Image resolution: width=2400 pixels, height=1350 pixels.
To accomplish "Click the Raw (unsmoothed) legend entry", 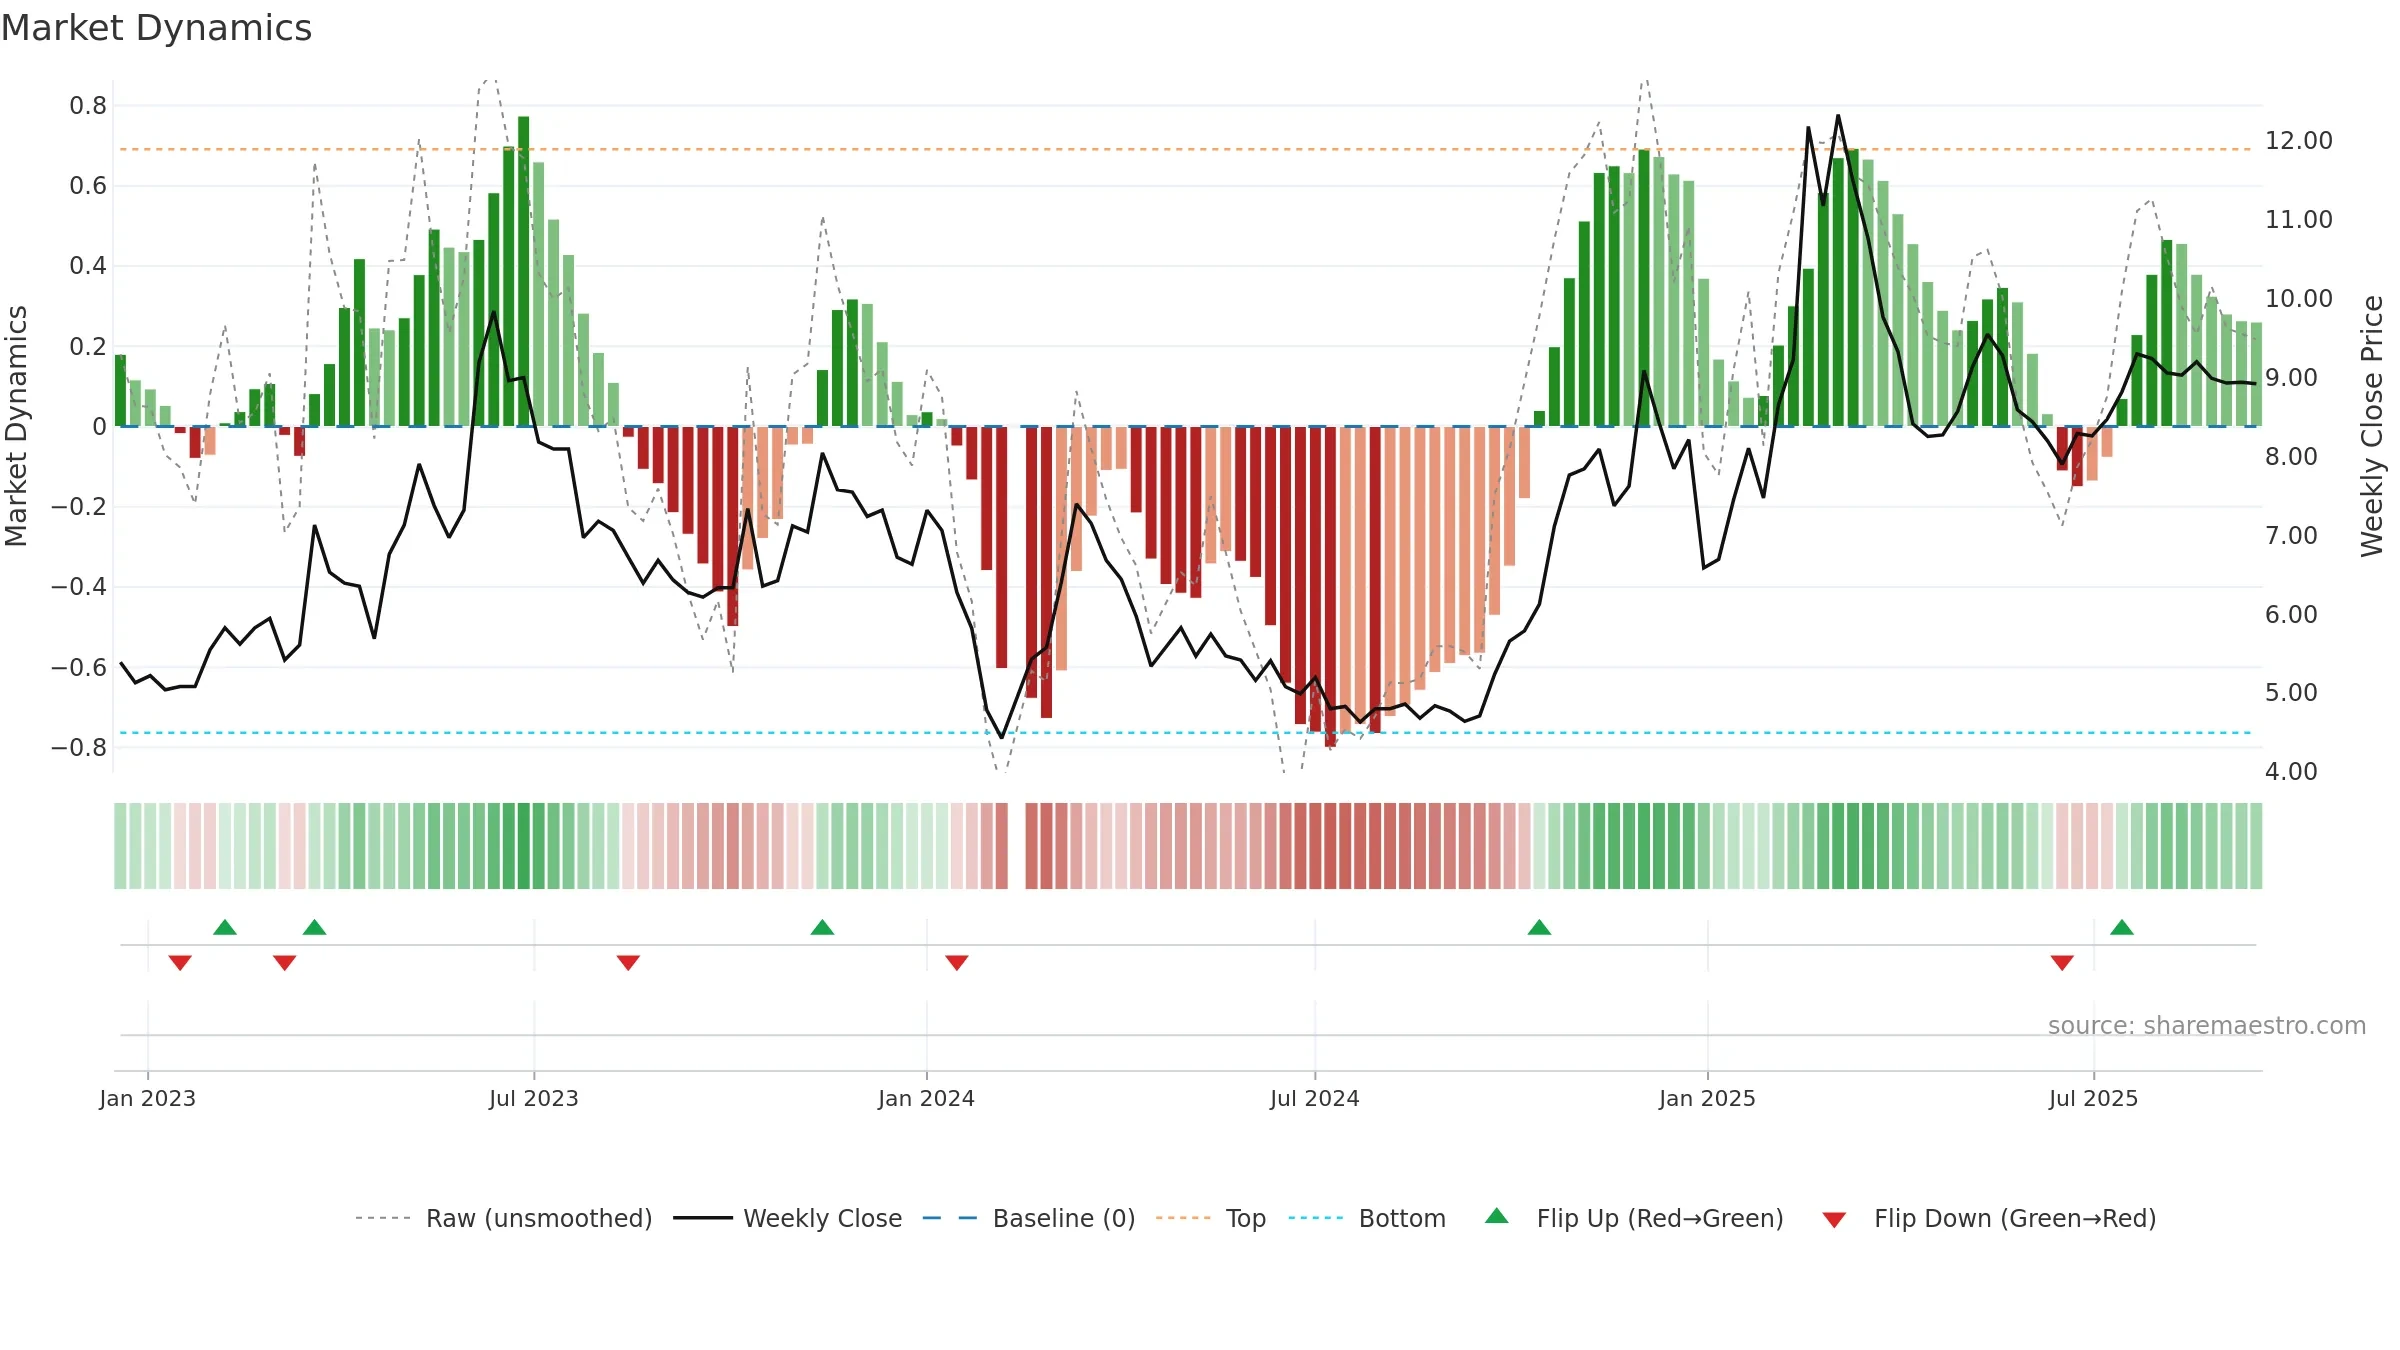I will tap(503, 1218).
